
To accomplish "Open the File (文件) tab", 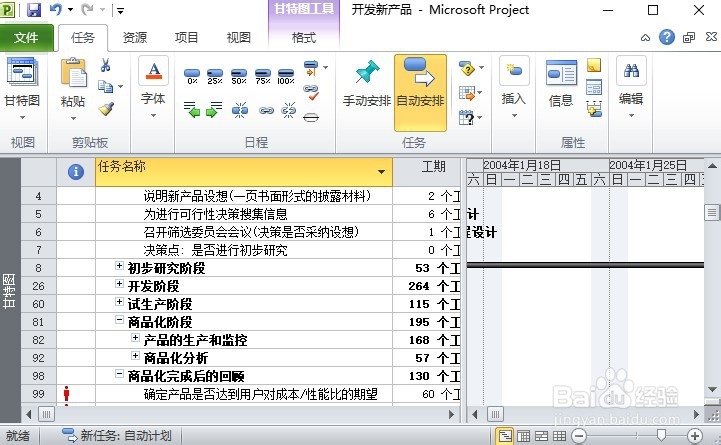I will [x=26, y=38].
